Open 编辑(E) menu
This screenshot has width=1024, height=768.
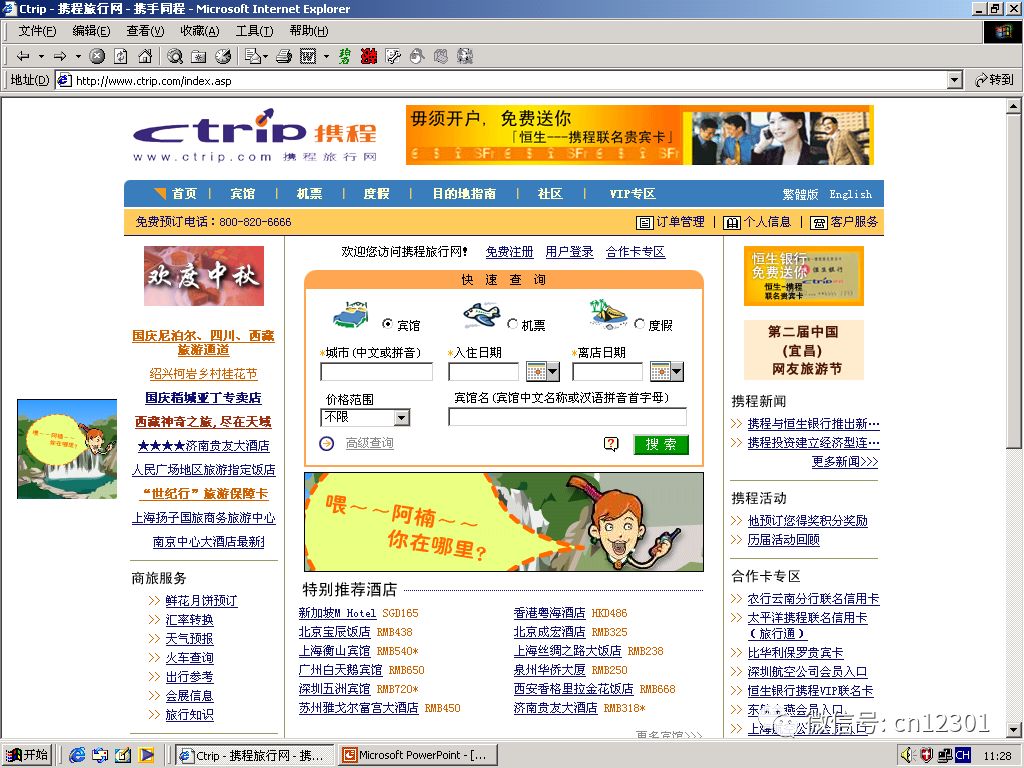click(x=91, y=31)
